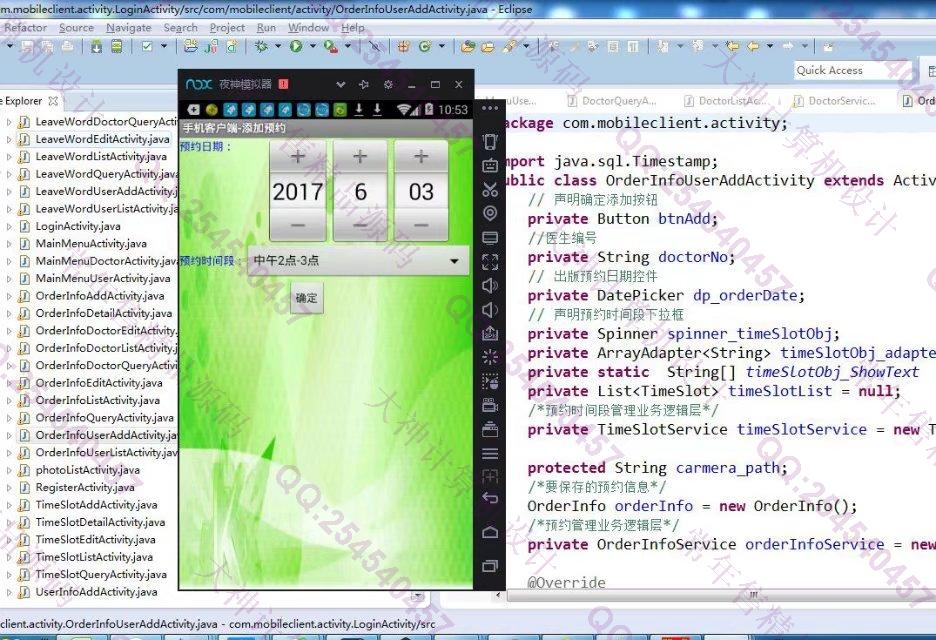Open Android SDK Manager toolbar icon
936x640 pixels.
[x=97, y=46]
